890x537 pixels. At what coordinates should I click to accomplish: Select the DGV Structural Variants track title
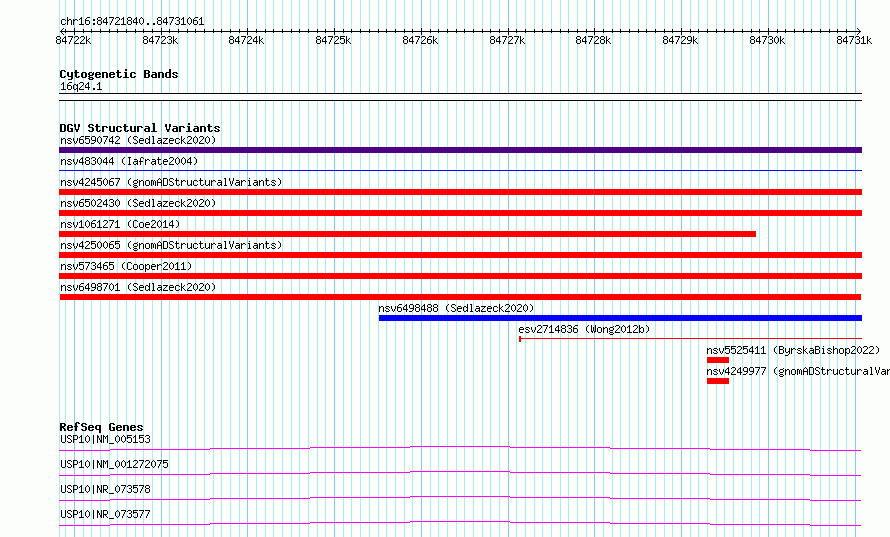(140, 128)
